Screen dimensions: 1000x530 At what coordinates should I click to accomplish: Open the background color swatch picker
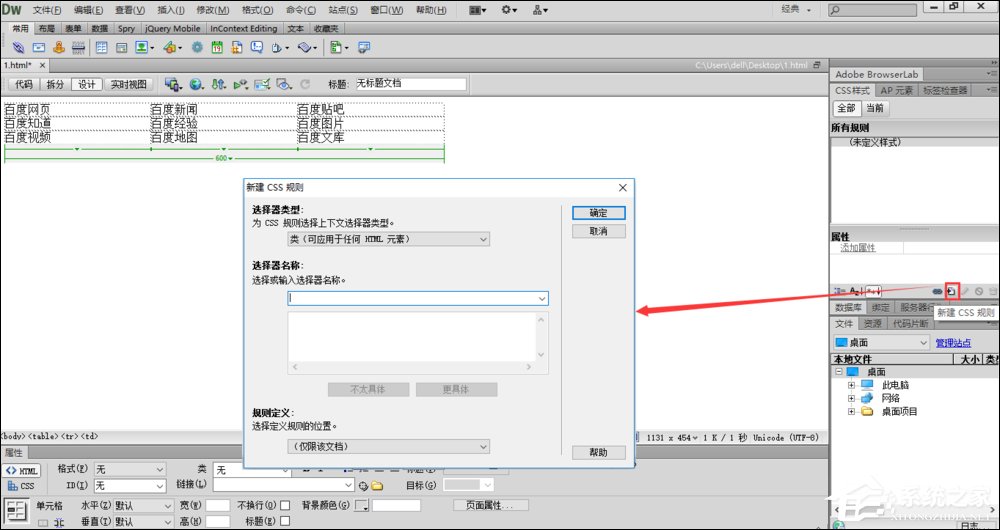[x=362, y=505]
